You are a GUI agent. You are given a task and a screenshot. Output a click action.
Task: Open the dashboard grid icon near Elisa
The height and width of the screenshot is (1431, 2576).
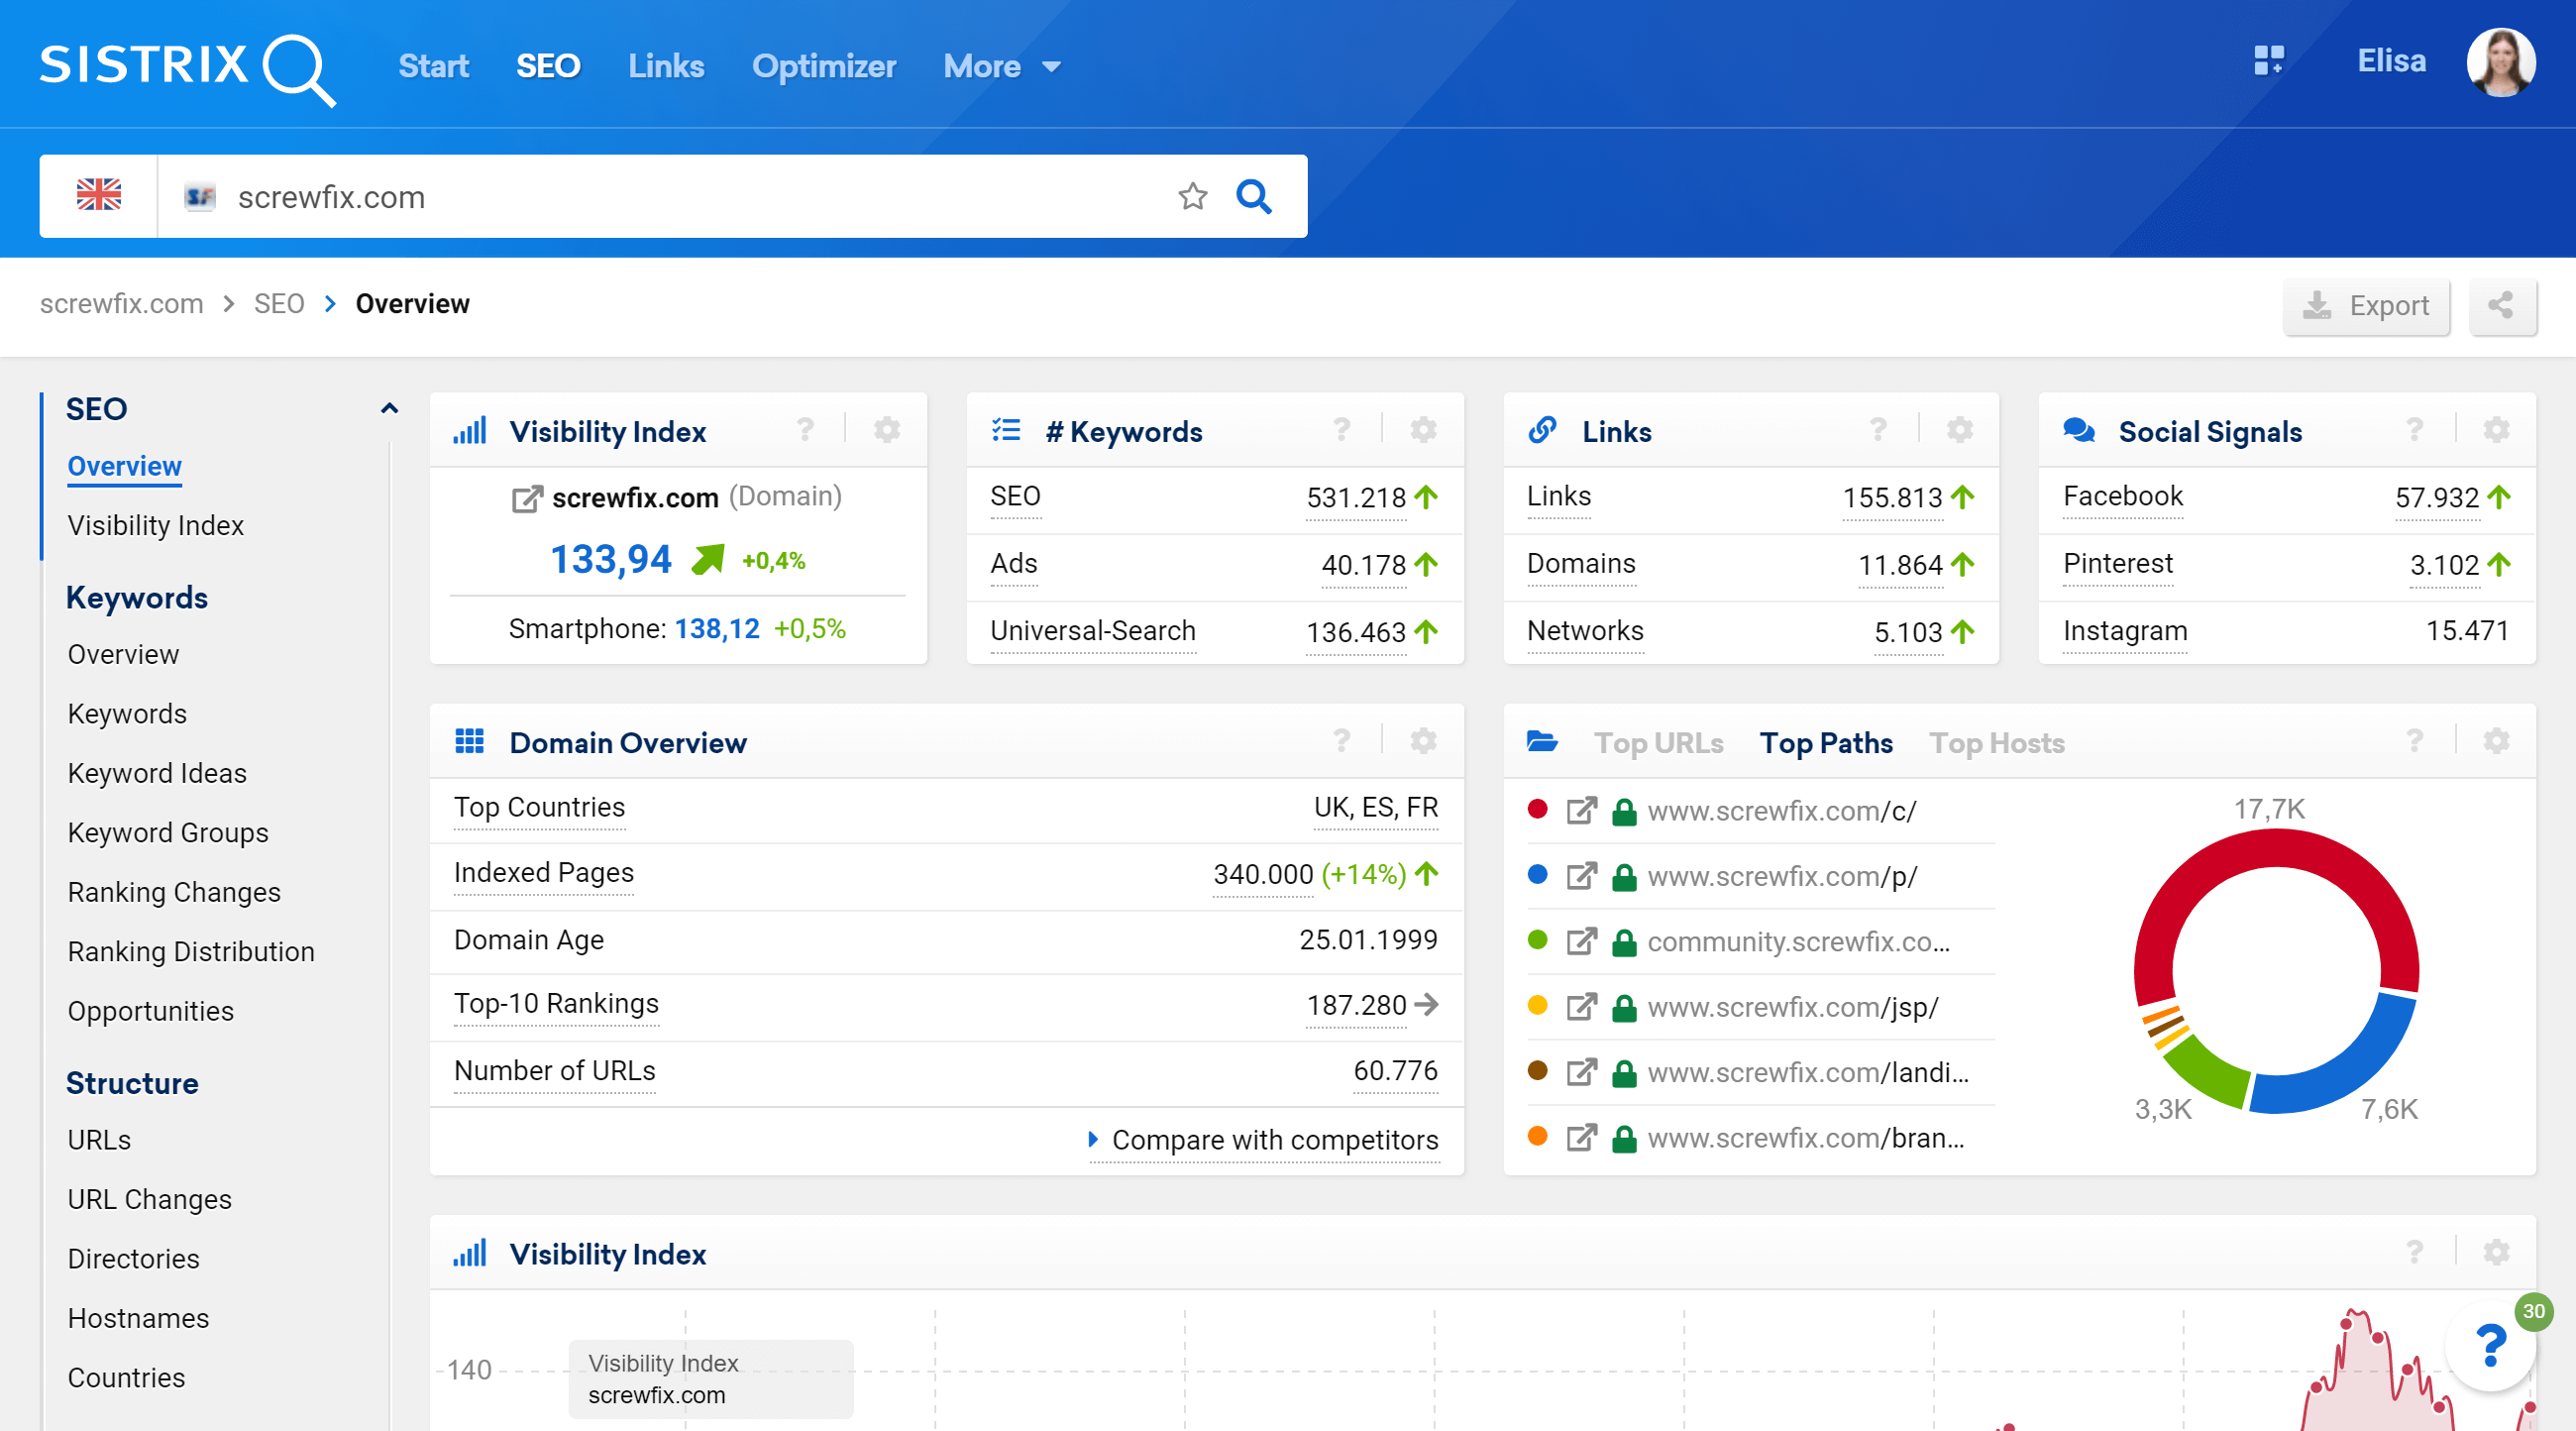tap(2269, 60)
